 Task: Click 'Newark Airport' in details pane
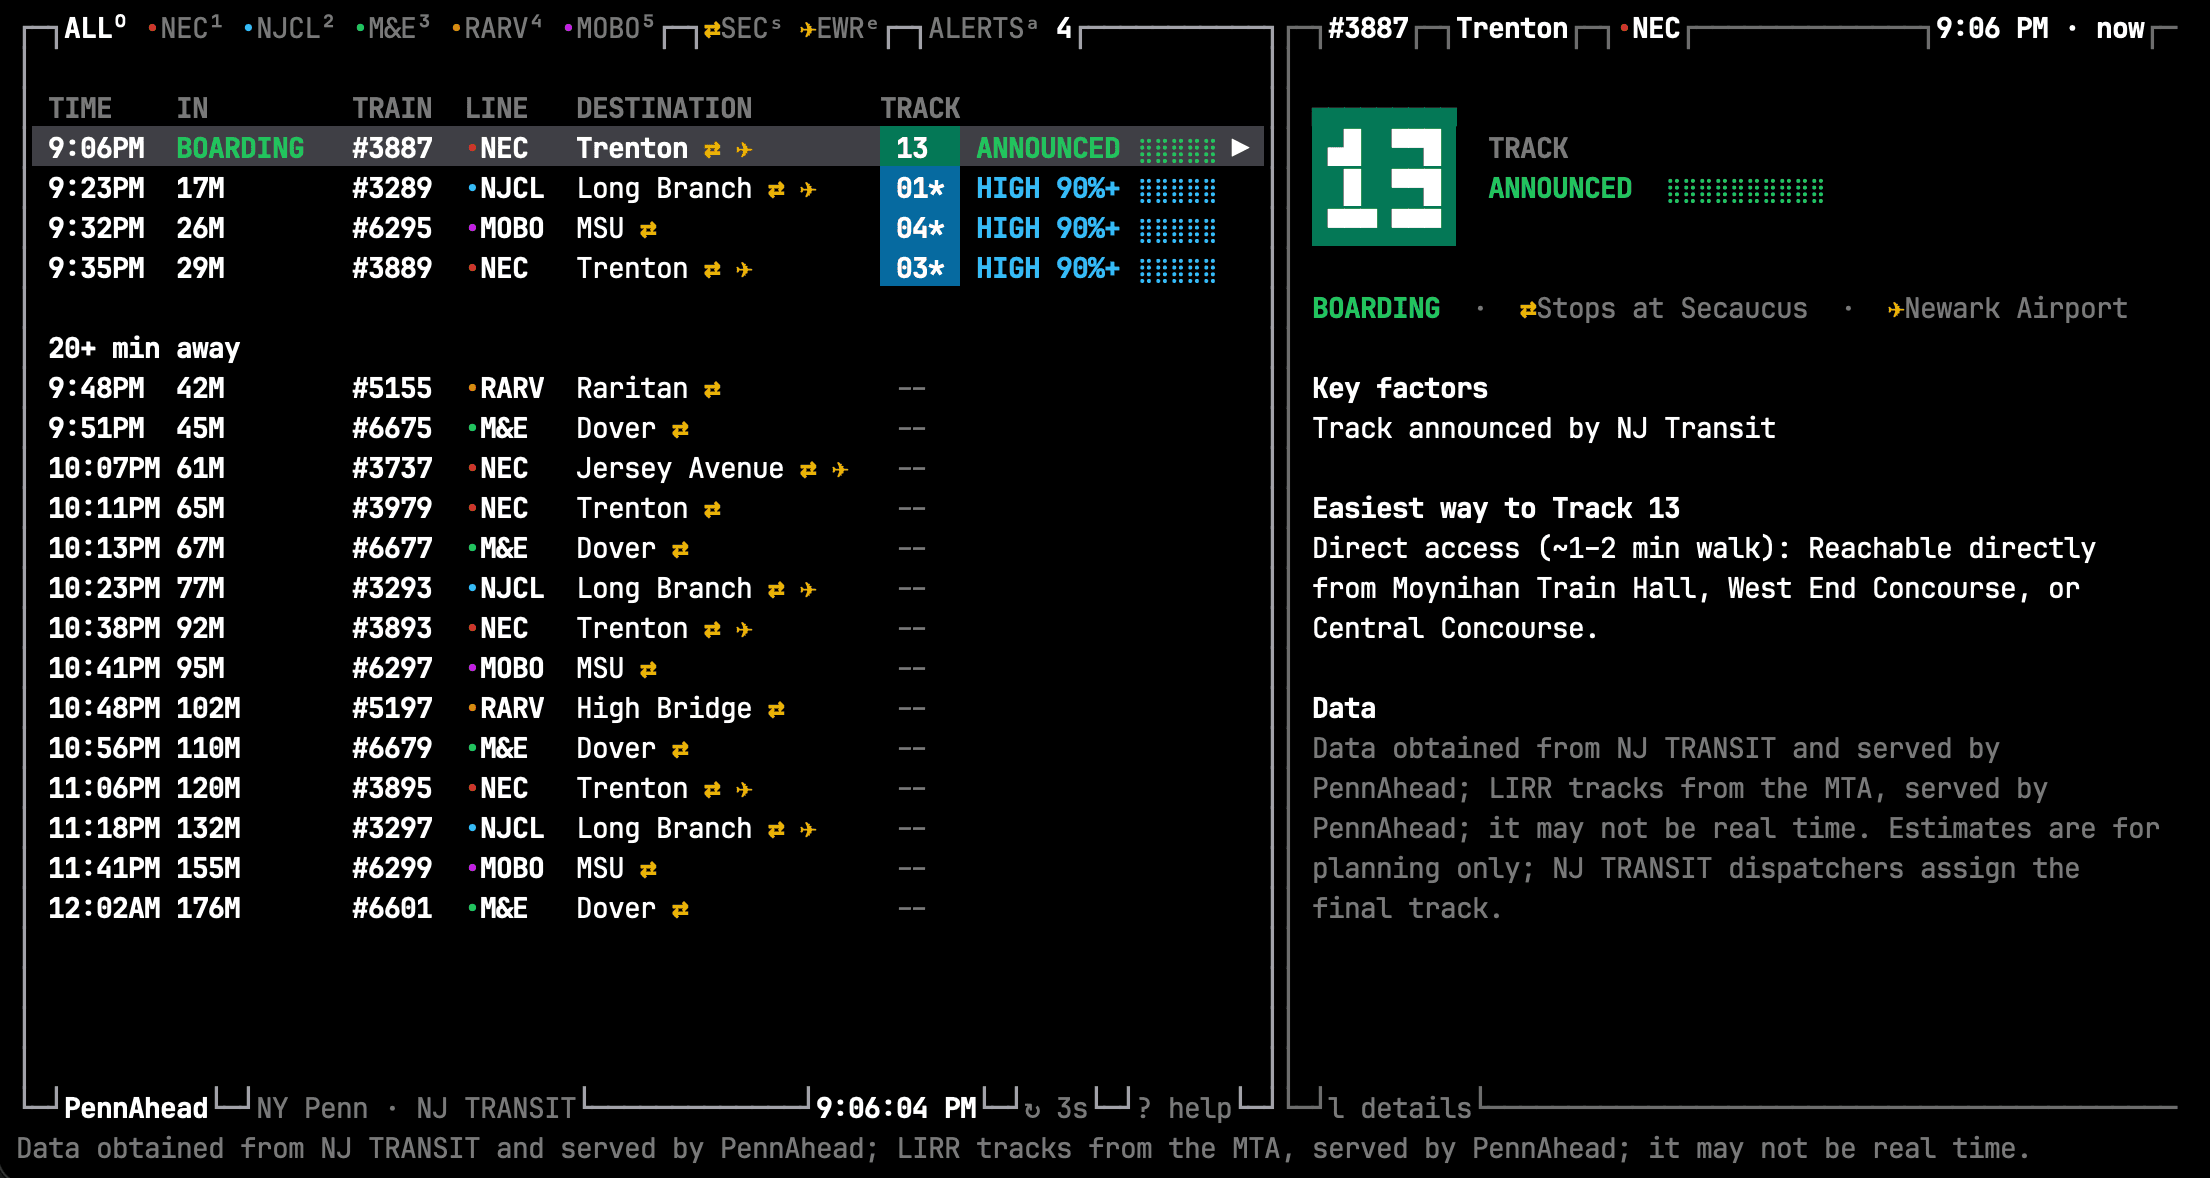tap(2007, 308)
